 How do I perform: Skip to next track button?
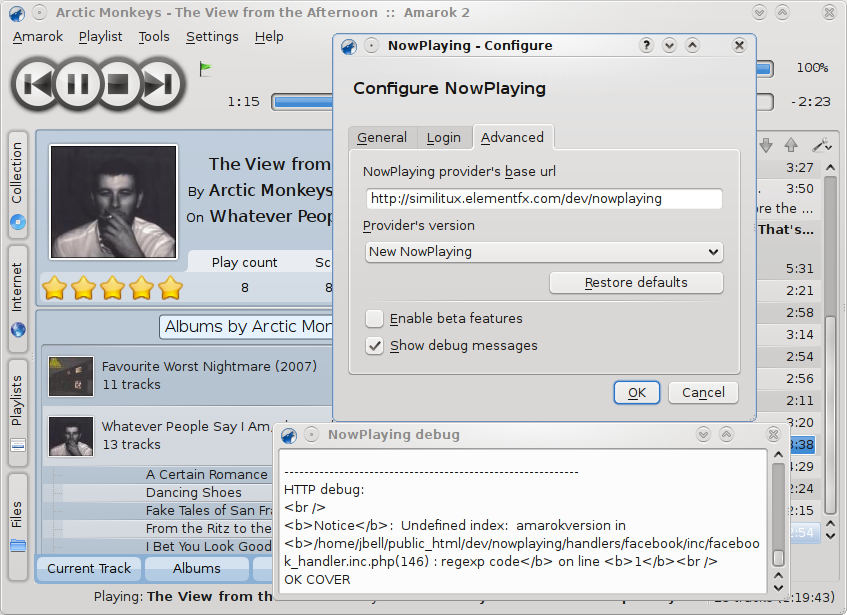(160, 84)
